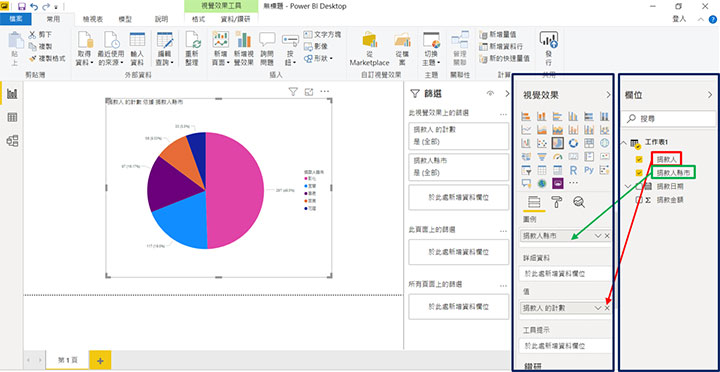Select the pie chart visualization type

pos(558,143)
